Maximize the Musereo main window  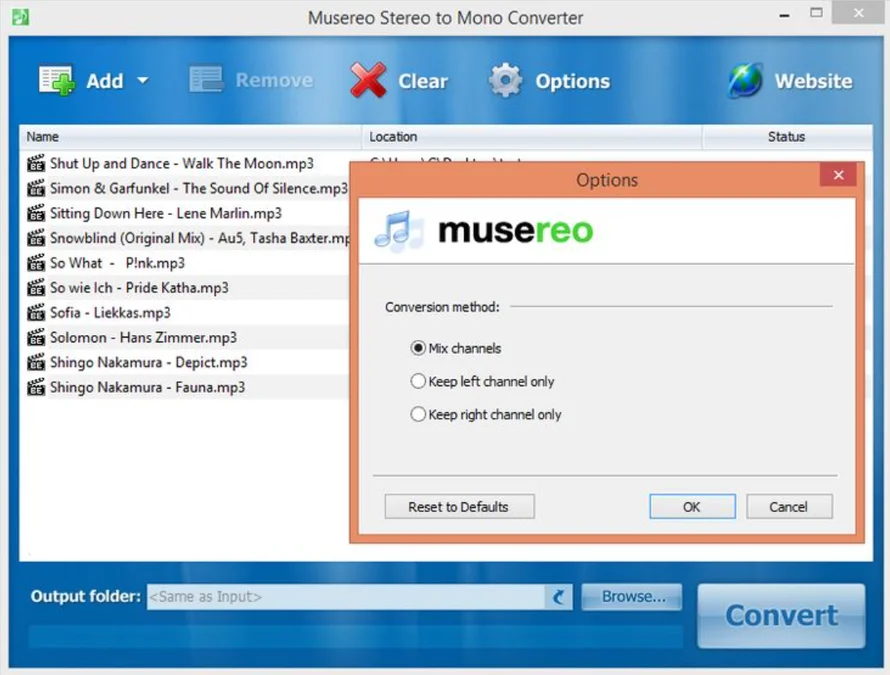[816, 13]
